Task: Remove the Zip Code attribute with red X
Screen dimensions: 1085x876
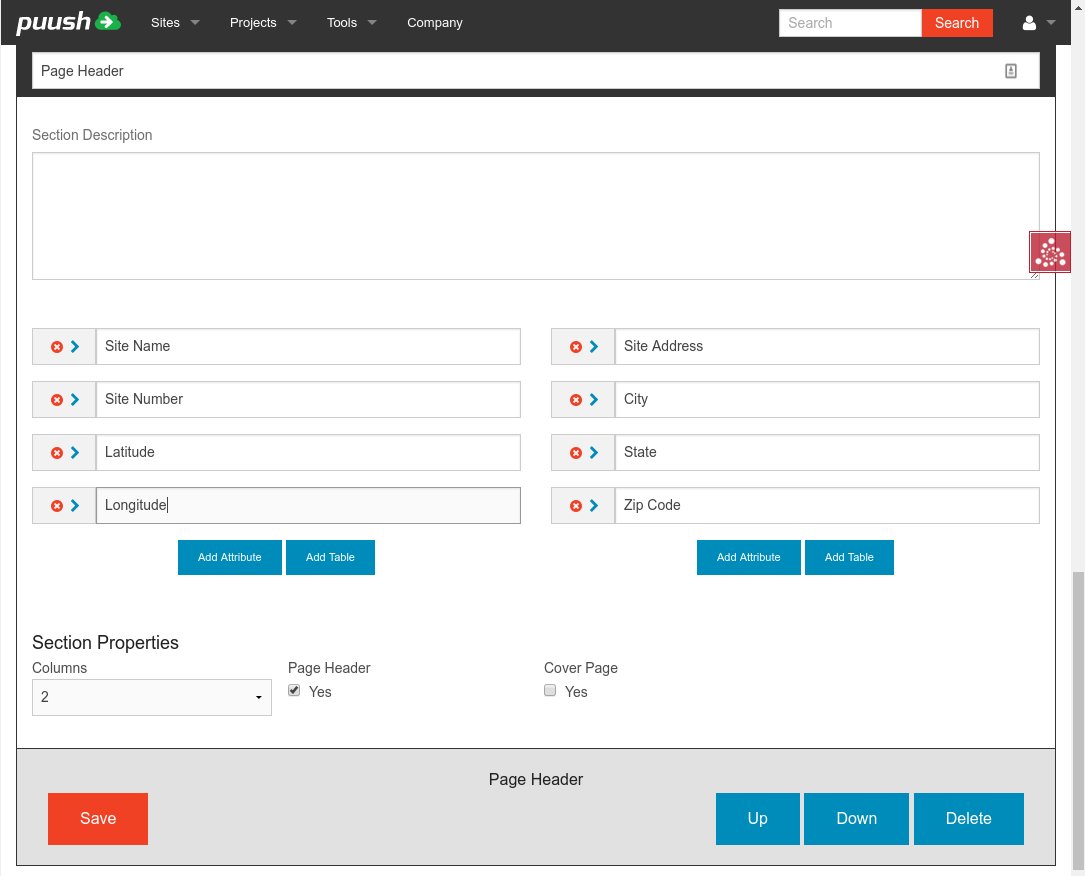Action: point(576,506)
